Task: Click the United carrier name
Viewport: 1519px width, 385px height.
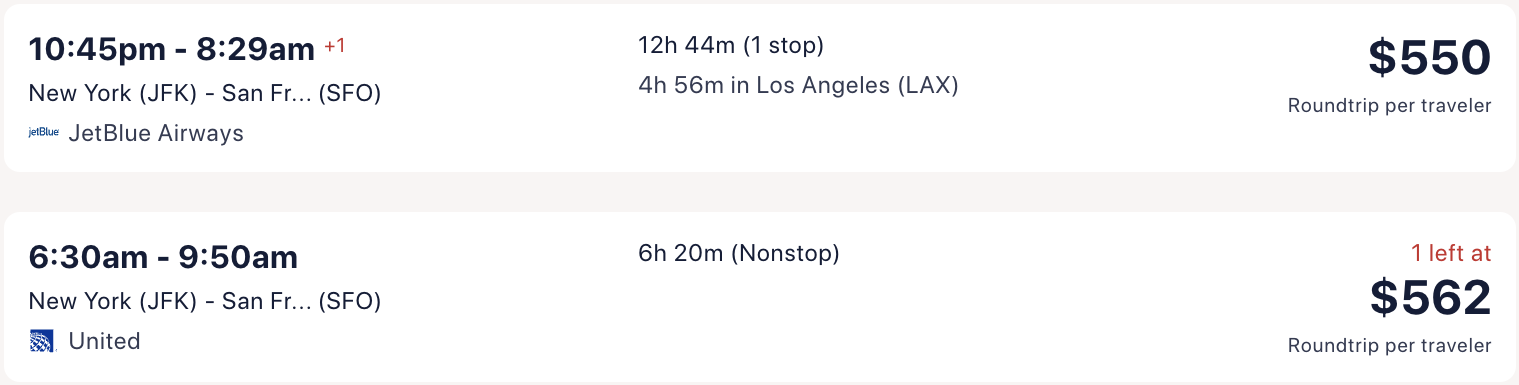Action: 104,341
